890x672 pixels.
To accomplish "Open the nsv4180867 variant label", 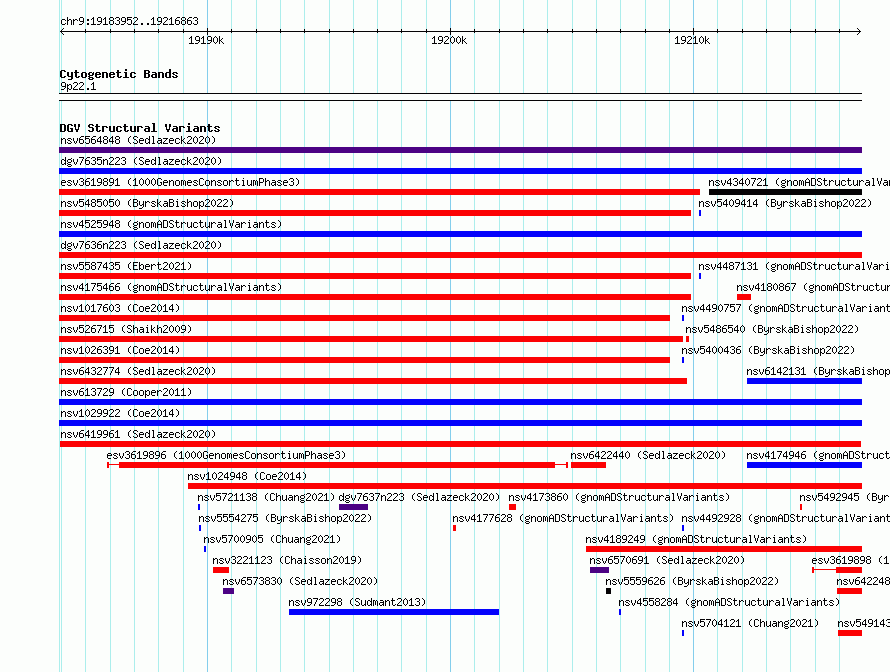I will pyautogui.click(x=813, y=287).
